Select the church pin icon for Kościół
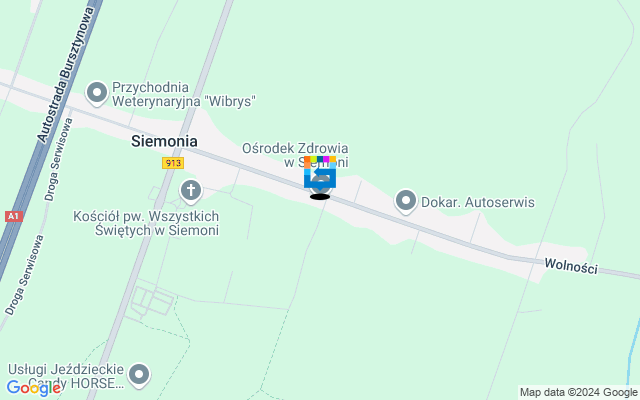The image size is (640, 400). [x=191, y=191]
